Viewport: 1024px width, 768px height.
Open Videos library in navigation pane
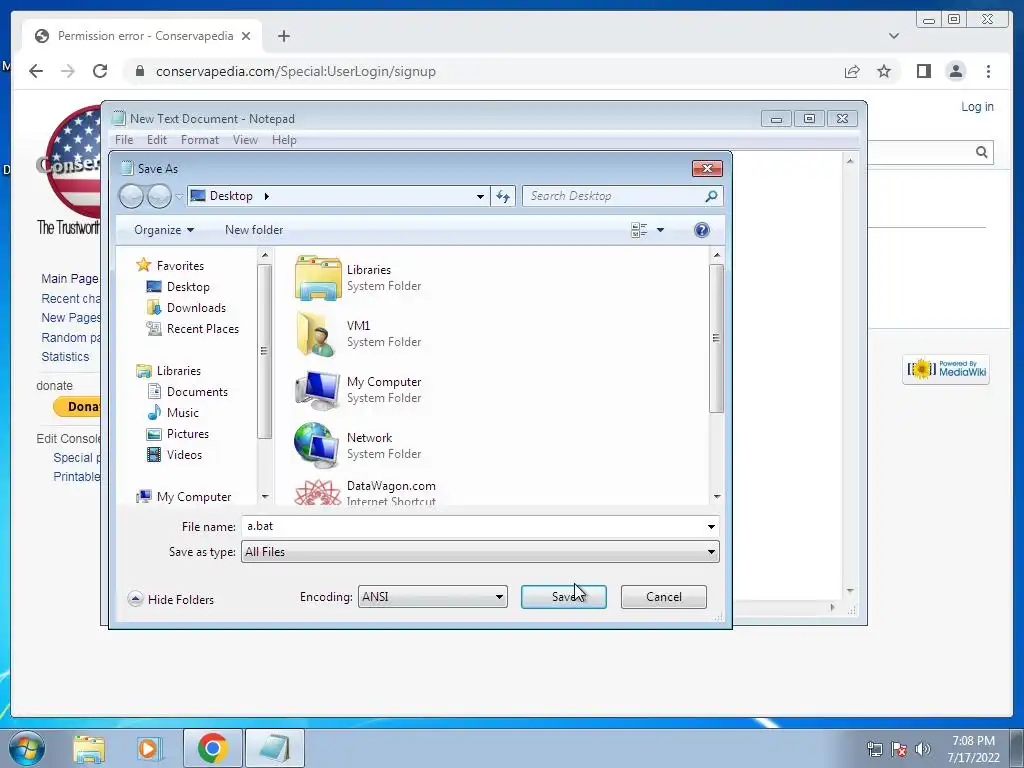pyautogui.click(x=175, y=455)
